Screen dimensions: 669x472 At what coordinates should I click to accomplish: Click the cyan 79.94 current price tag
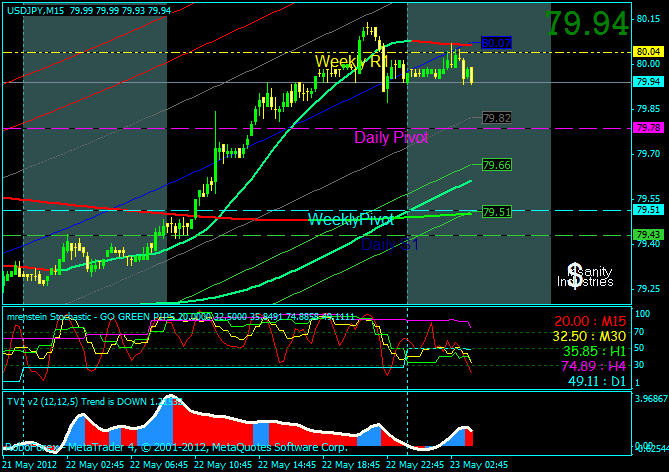point(648,82)
